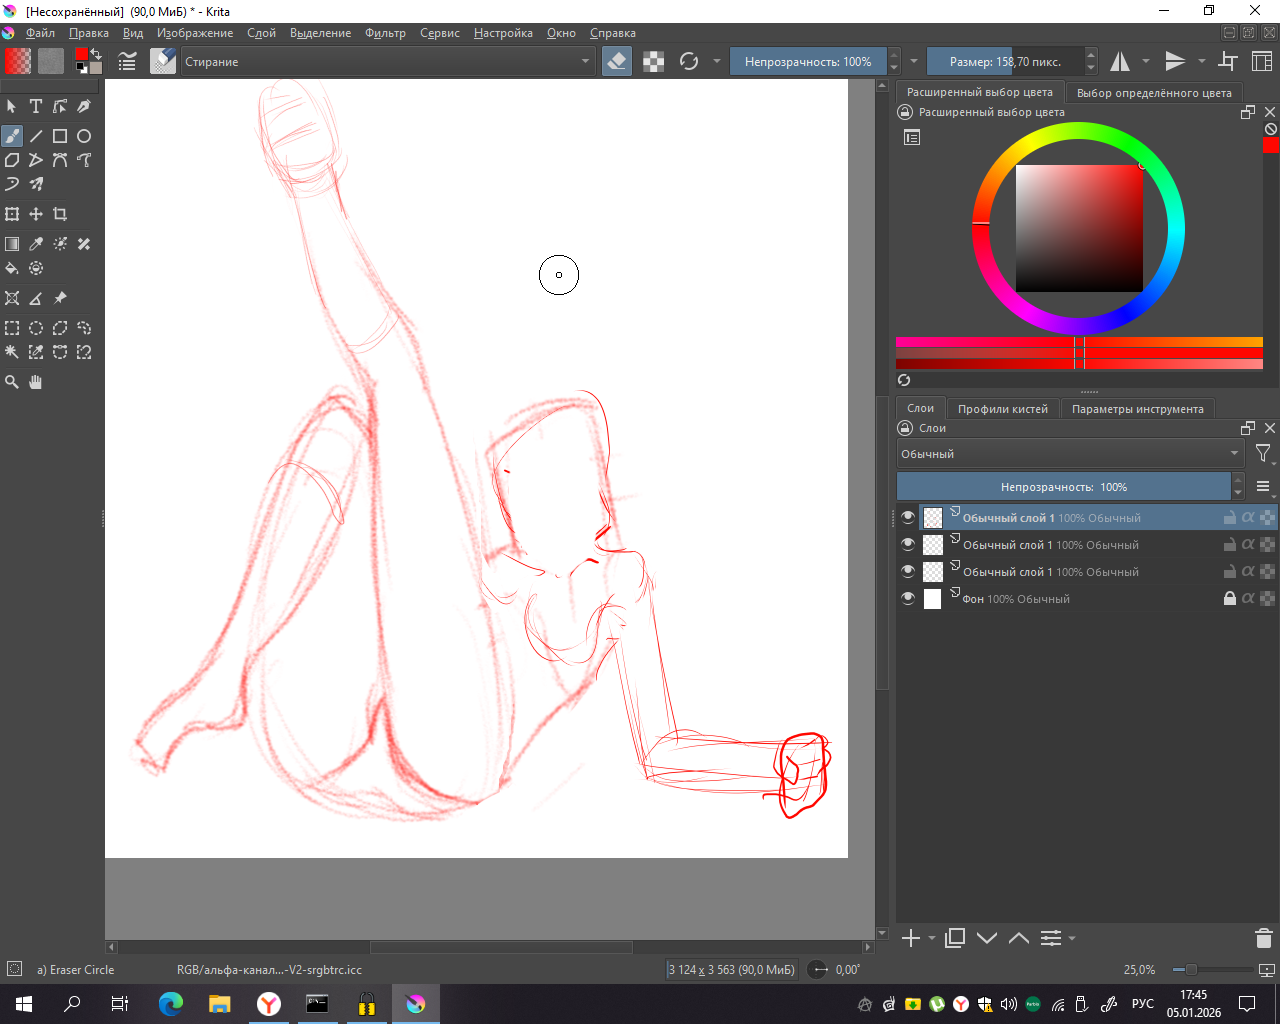Click the brush Размер slider in toolbar
1280x1024 pixels.
pos(1005,61)
